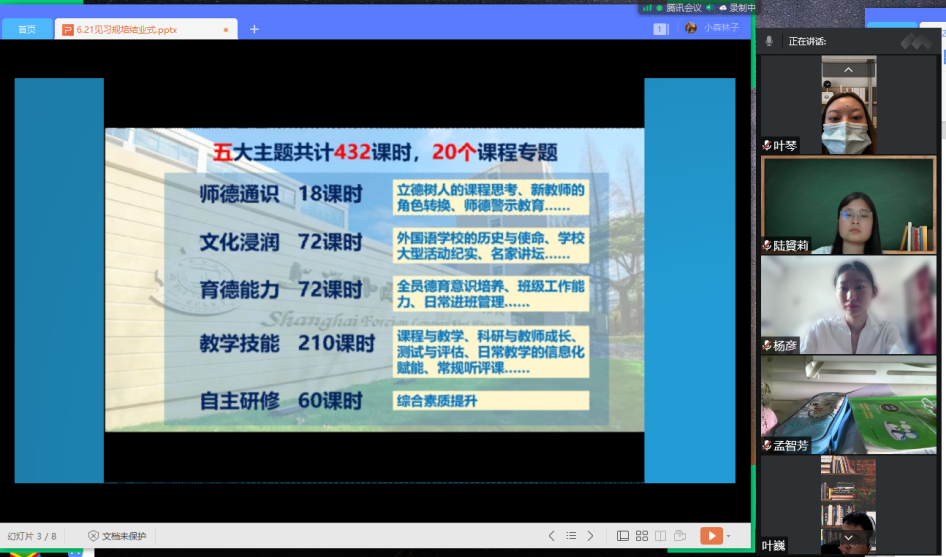Viewport: 946px width, 557px height.
Task: Click the 教学技能 heading on slide
Action: (240, 343)
